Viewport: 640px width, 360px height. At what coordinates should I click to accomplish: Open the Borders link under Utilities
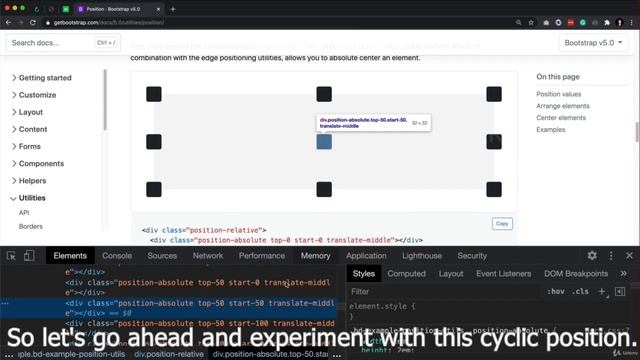point(31,226)
